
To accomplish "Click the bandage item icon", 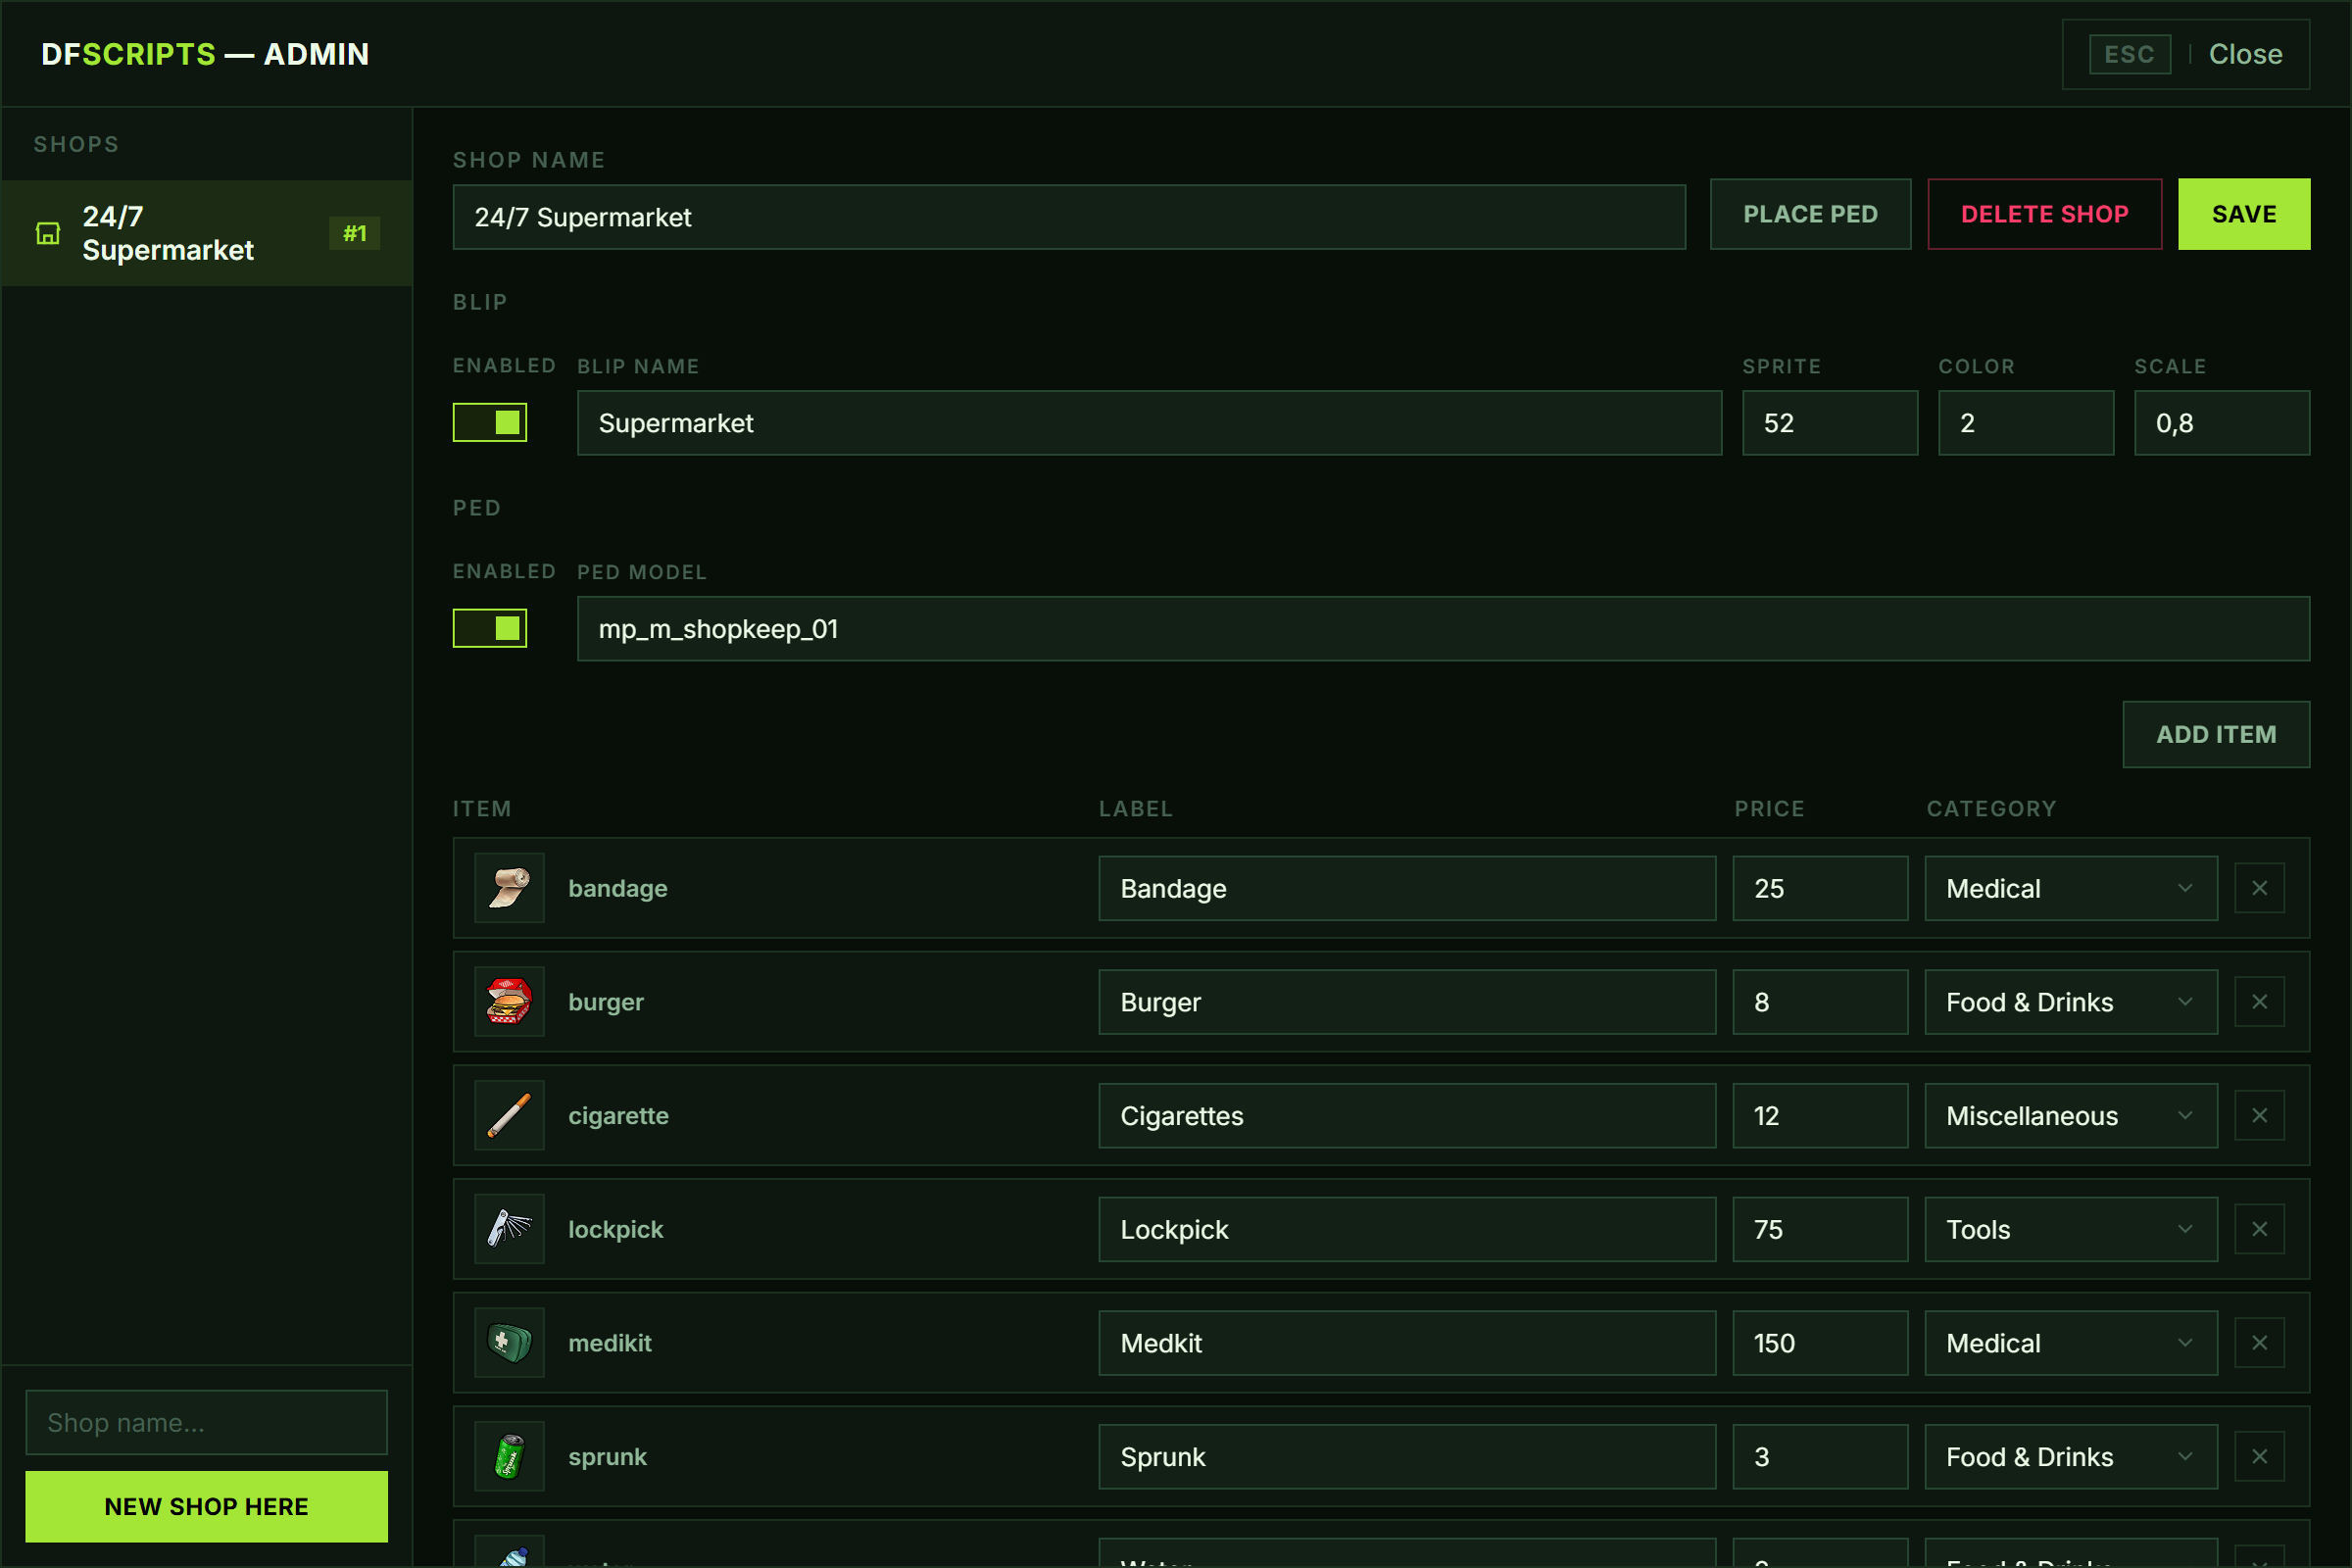I will point(509,888).
